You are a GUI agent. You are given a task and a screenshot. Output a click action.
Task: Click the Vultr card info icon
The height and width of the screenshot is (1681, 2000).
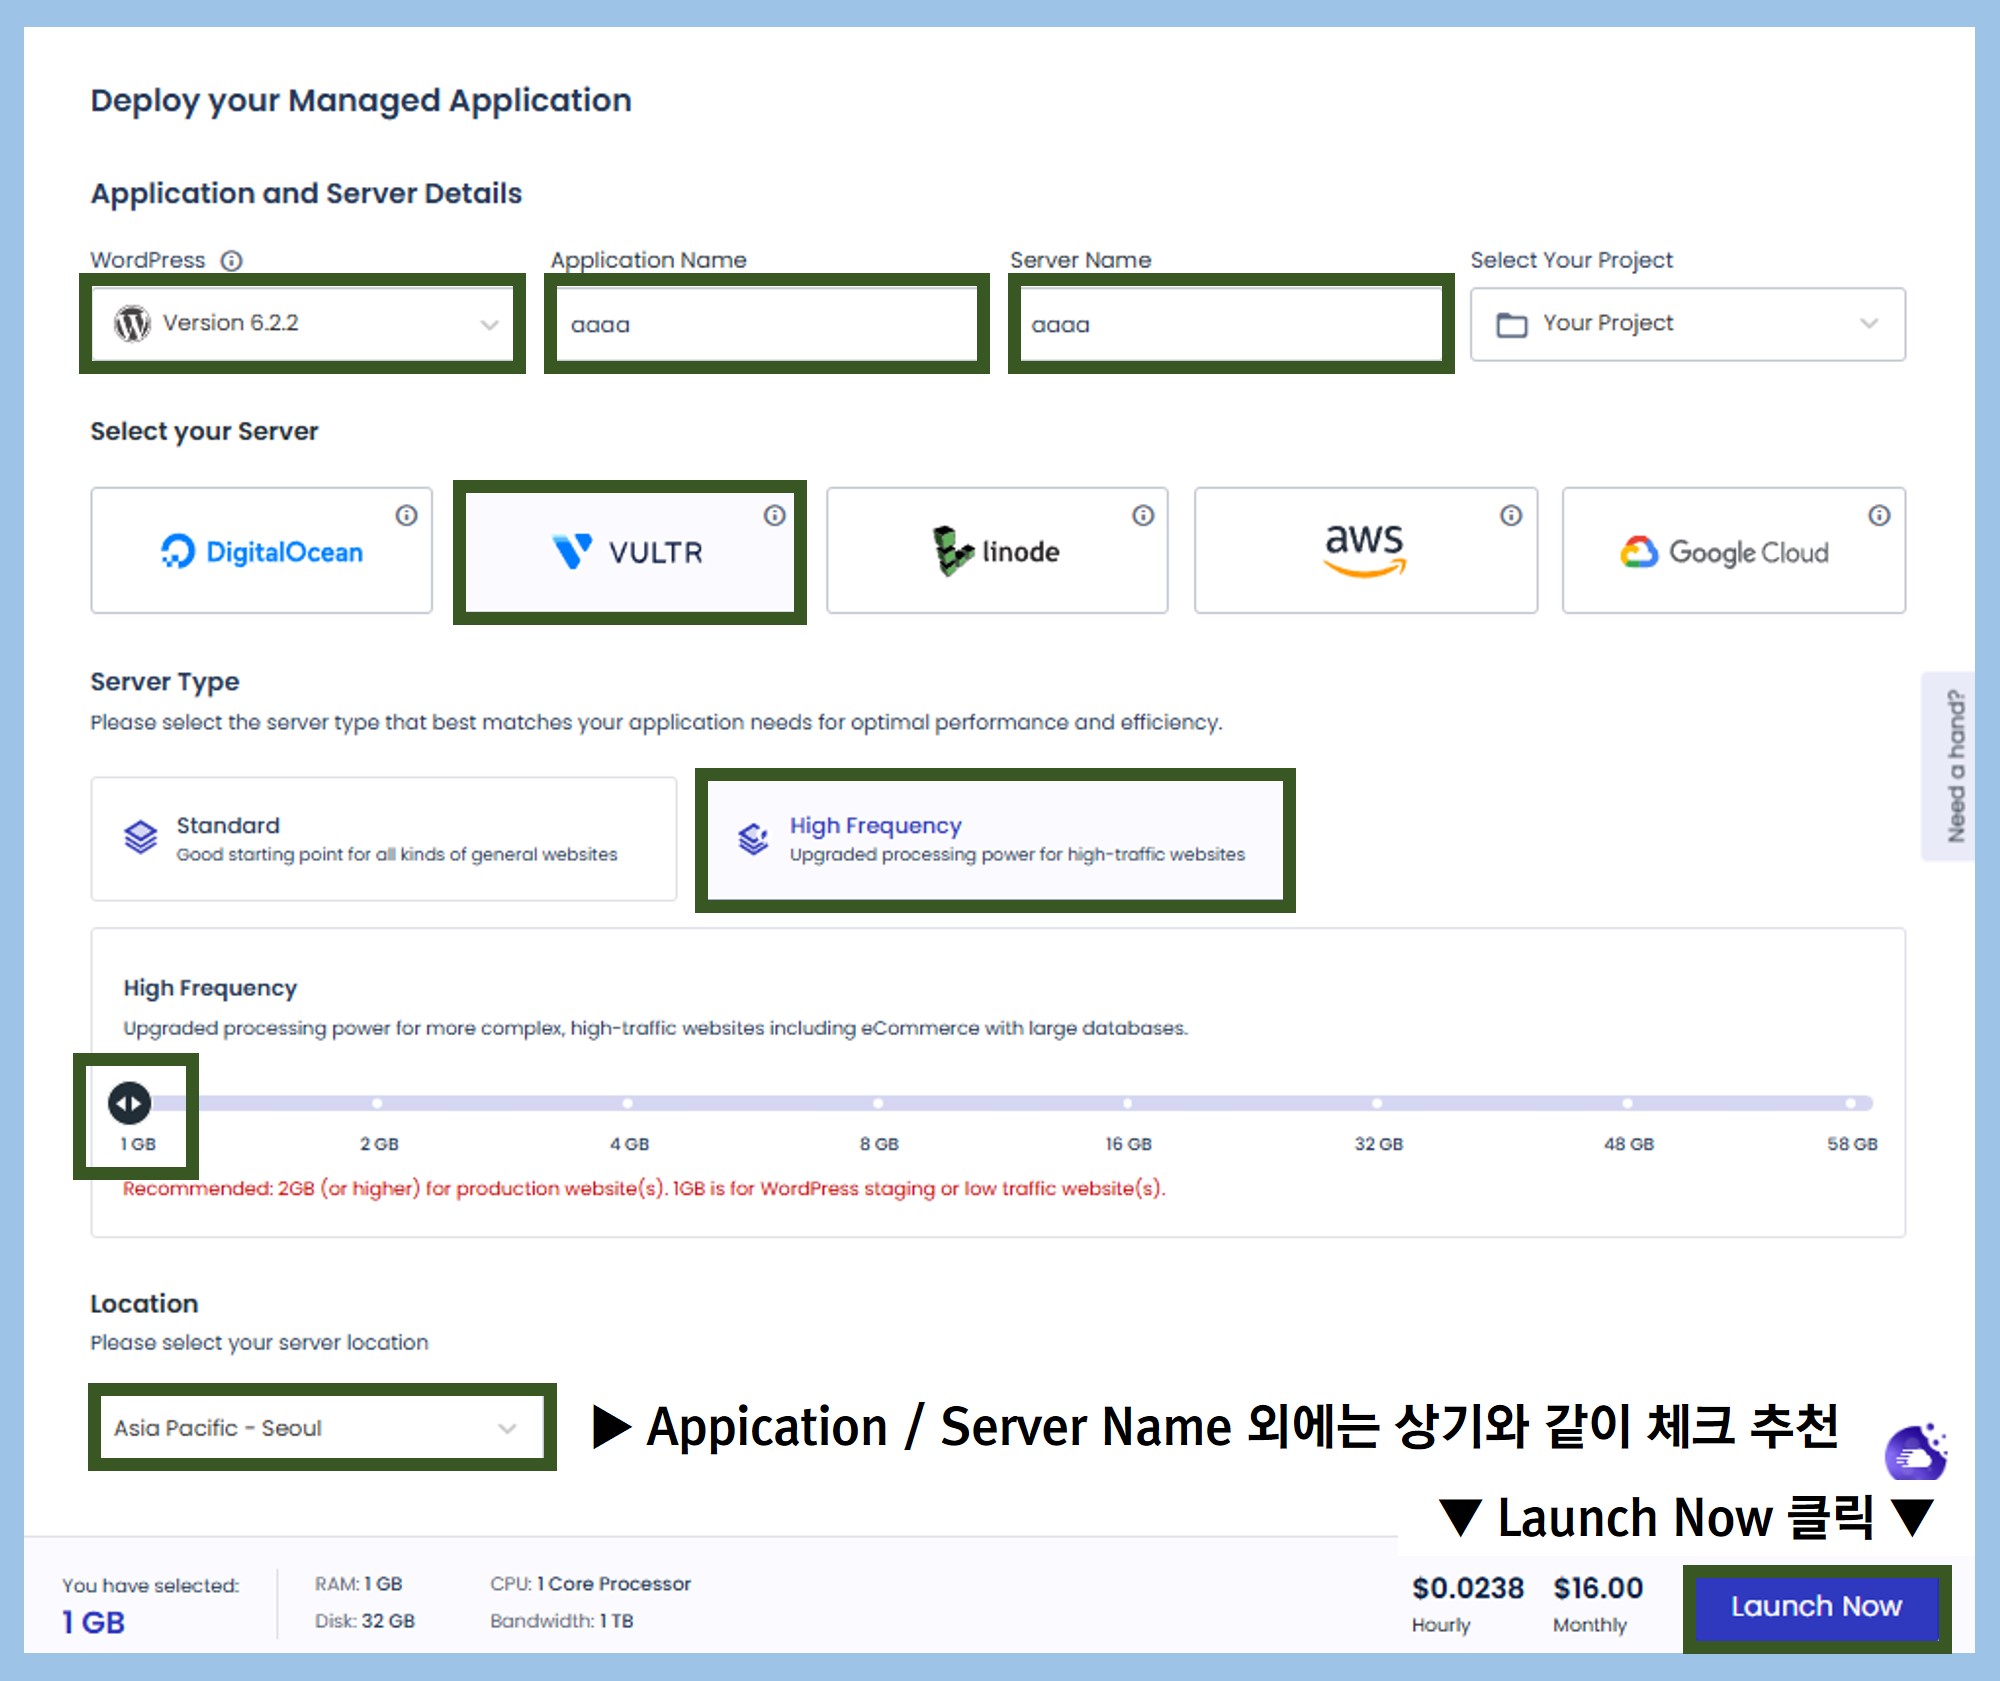click(775, 515)
